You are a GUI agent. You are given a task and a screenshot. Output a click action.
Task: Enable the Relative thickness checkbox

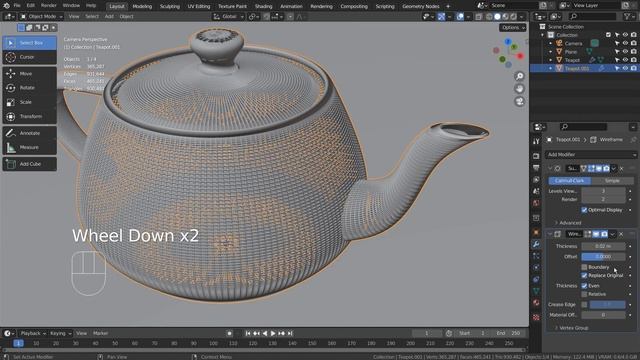[584, 294]
